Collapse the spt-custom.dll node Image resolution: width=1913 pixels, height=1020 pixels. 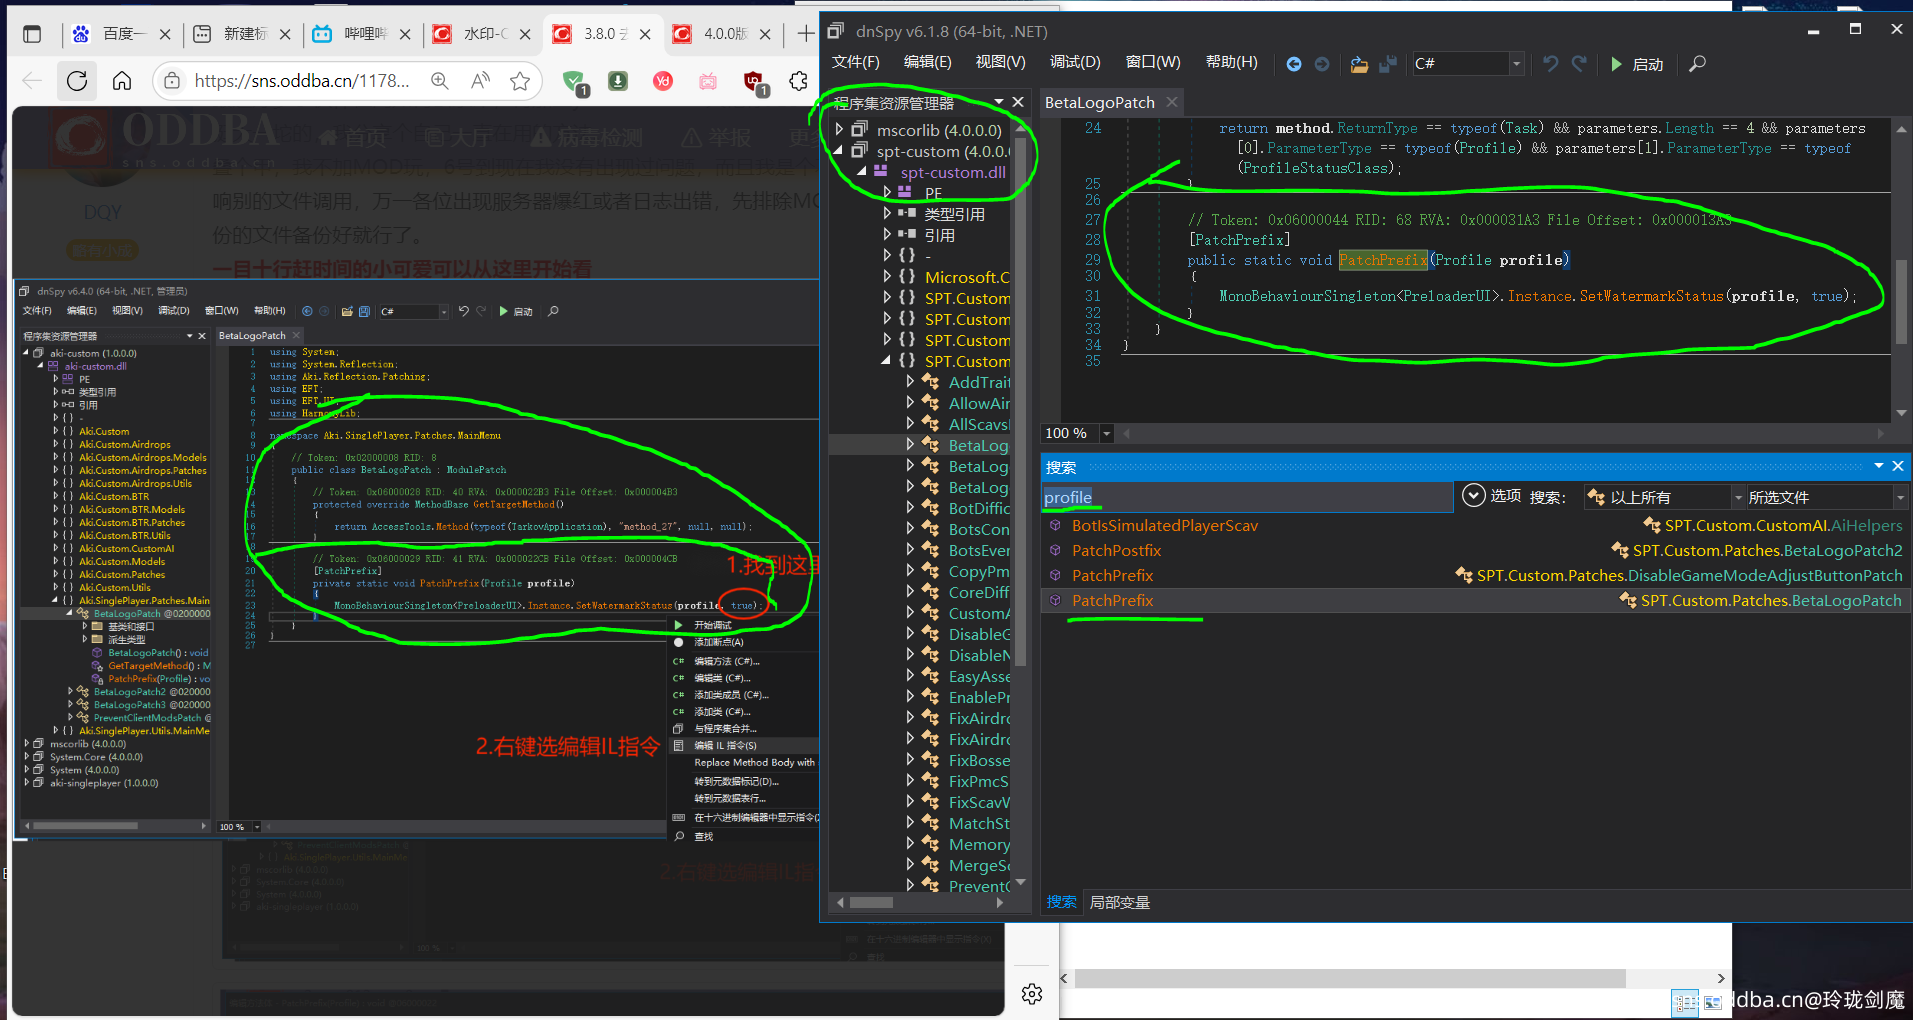861,172
